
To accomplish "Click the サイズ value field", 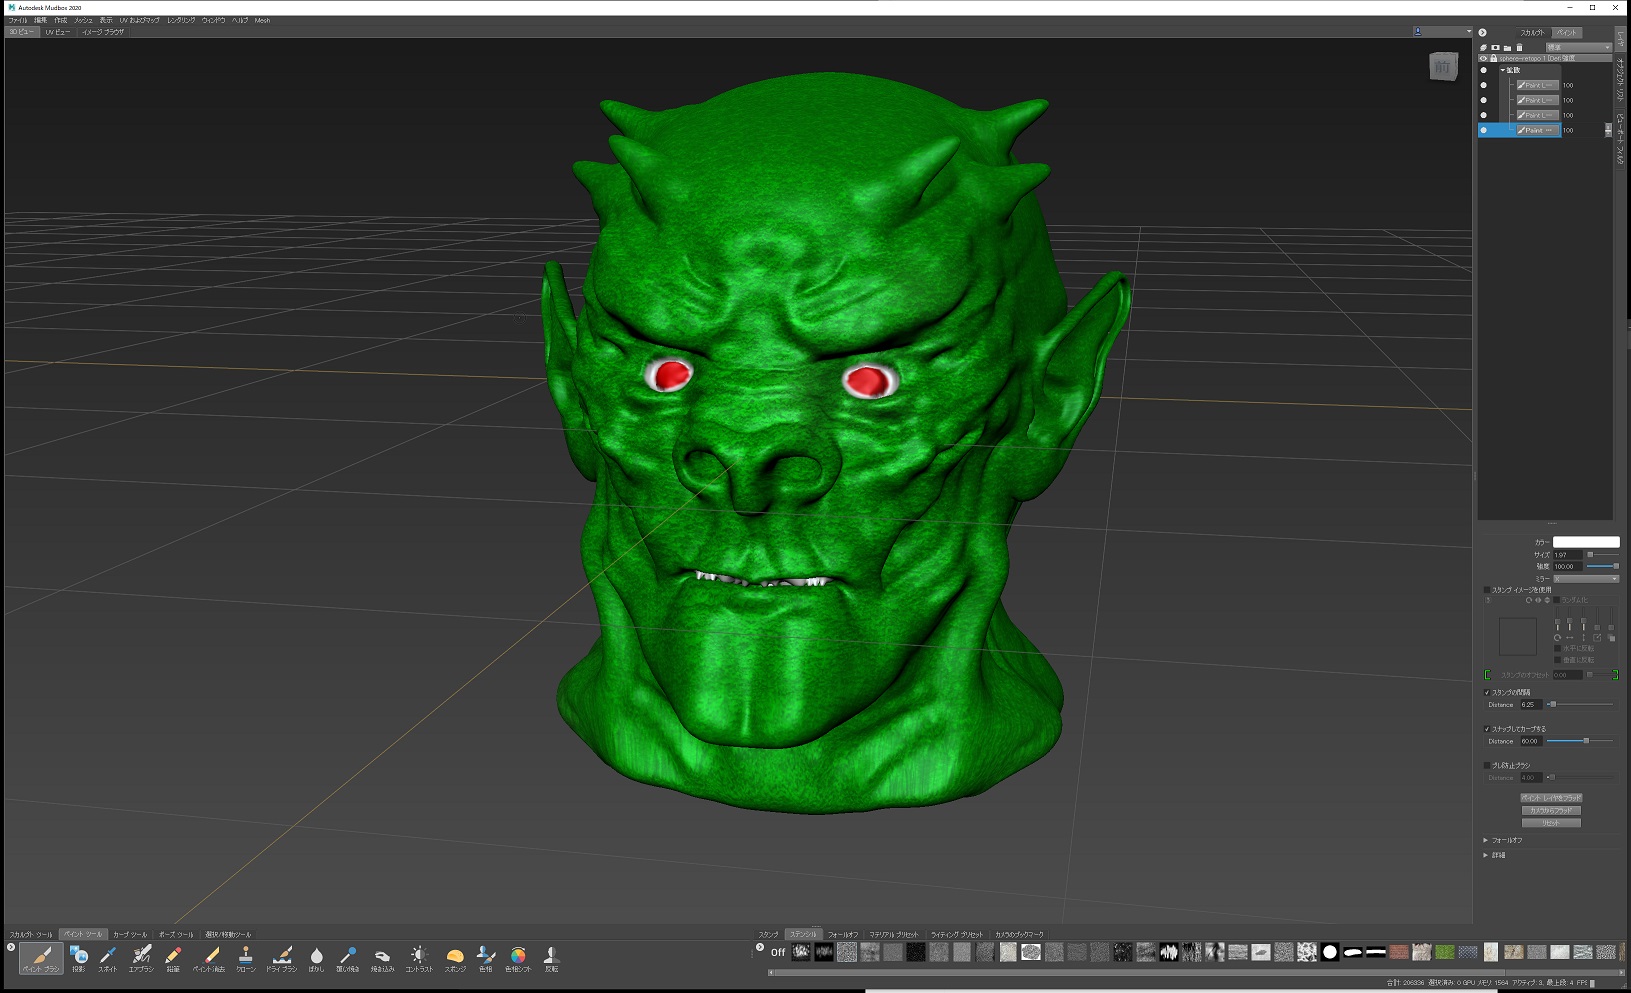I will (1566, 555).
